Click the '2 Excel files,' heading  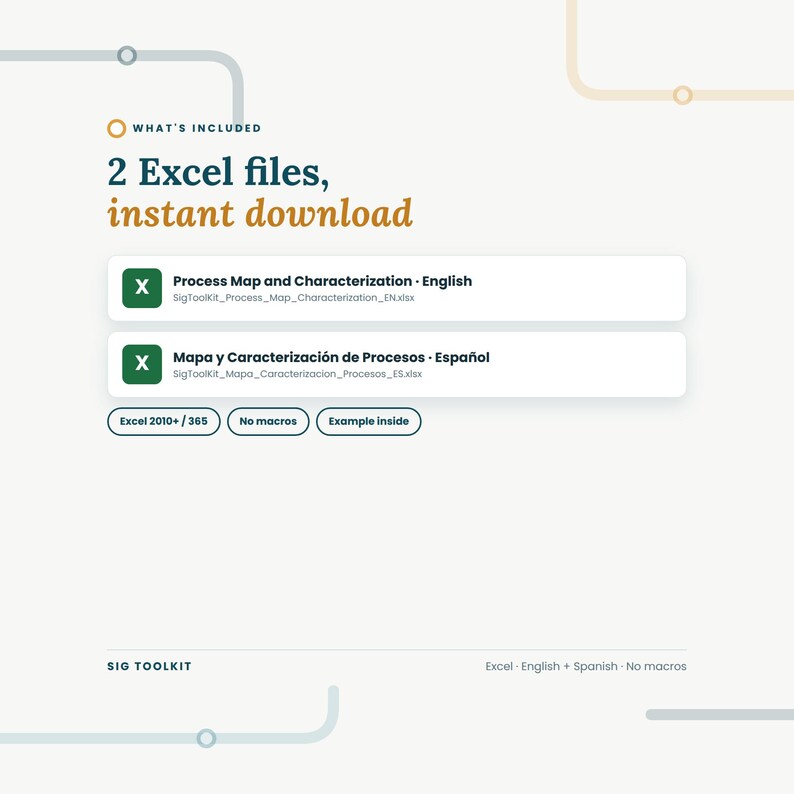[x=218, y=172]
